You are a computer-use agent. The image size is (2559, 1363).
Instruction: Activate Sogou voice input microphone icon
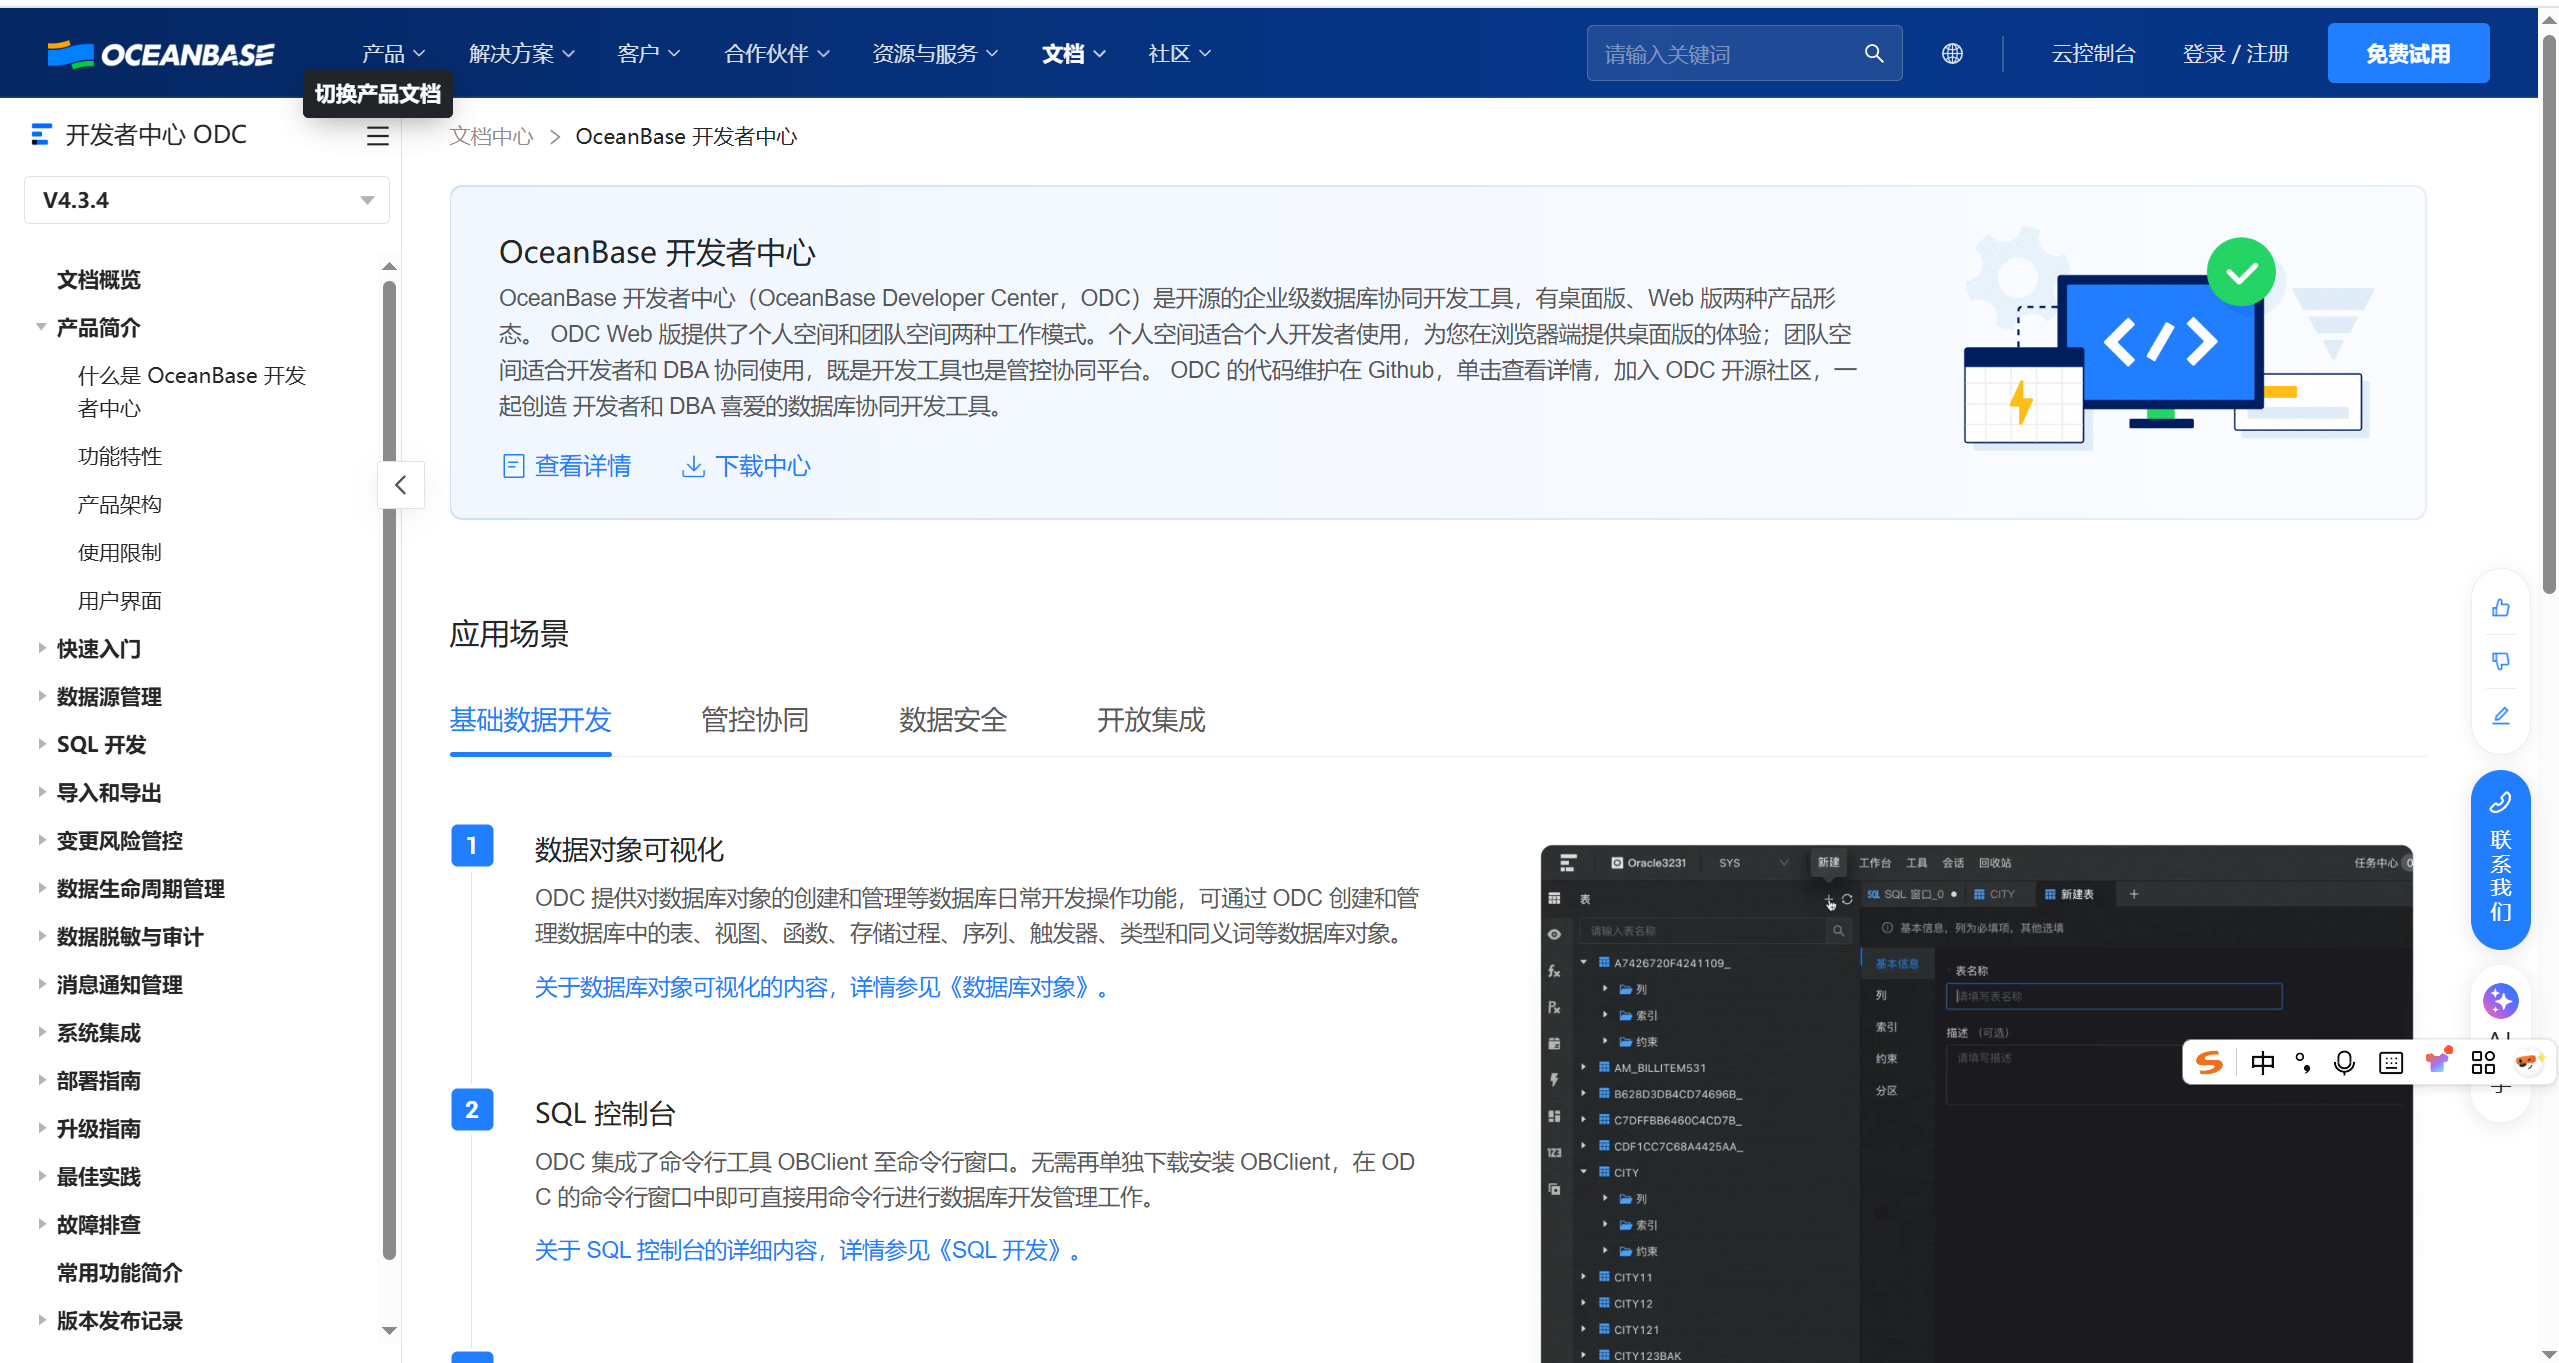pos(2344,1062)
